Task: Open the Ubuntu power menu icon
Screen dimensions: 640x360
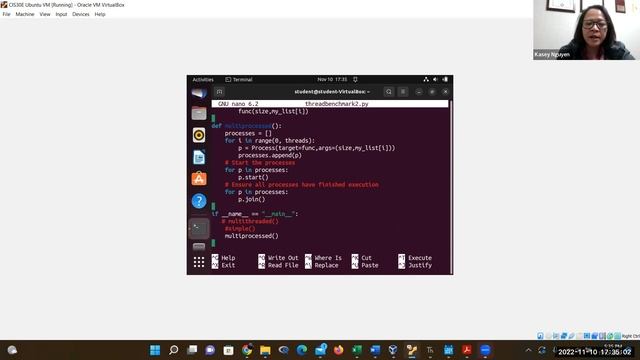Action: pyautogui.click(x=445, y=80)
